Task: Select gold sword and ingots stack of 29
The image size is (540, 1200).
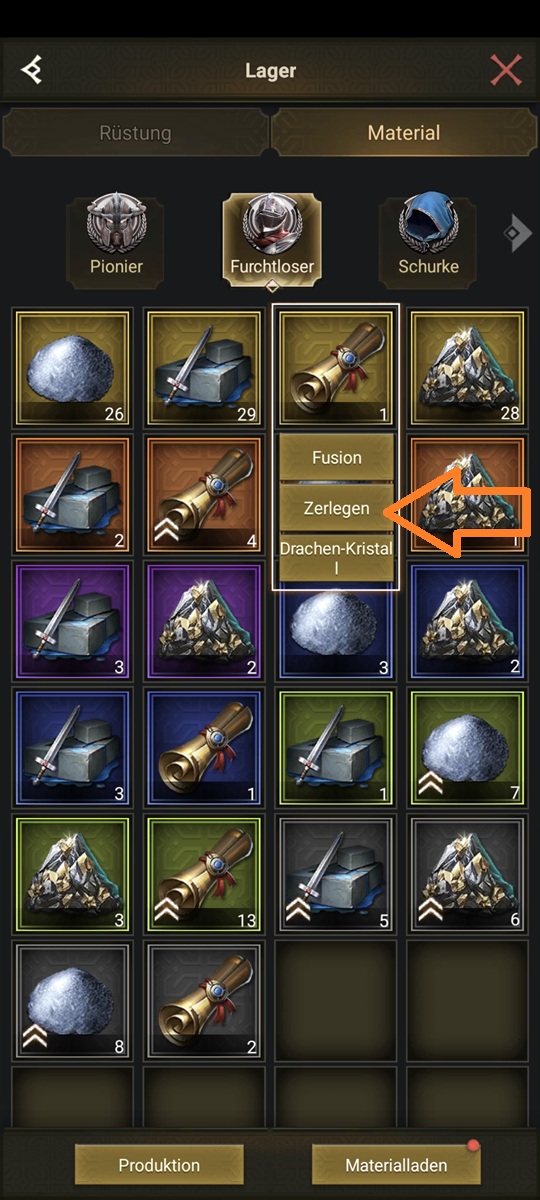Action: pyautogui.click(x=204, y=368)
